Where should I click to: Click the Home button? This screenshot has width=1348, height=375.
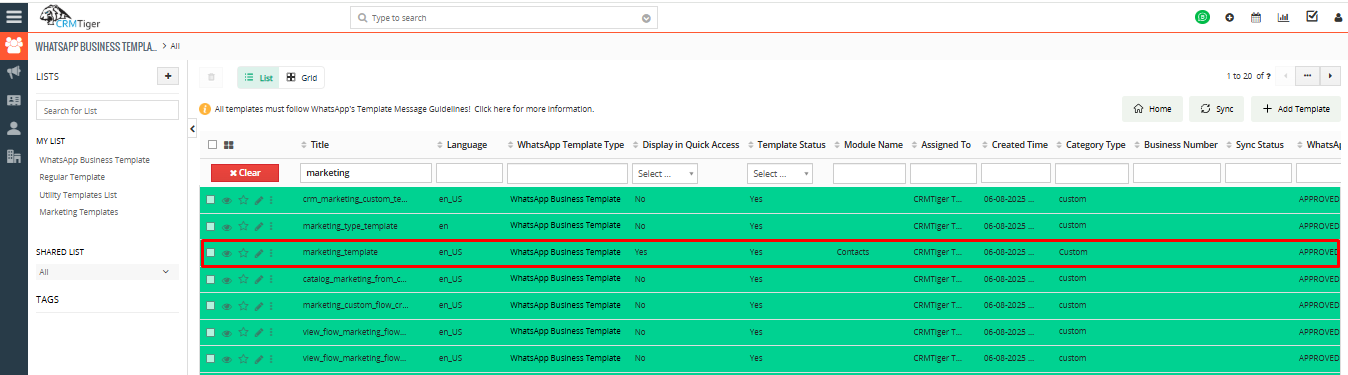[x=1152, y=108]
